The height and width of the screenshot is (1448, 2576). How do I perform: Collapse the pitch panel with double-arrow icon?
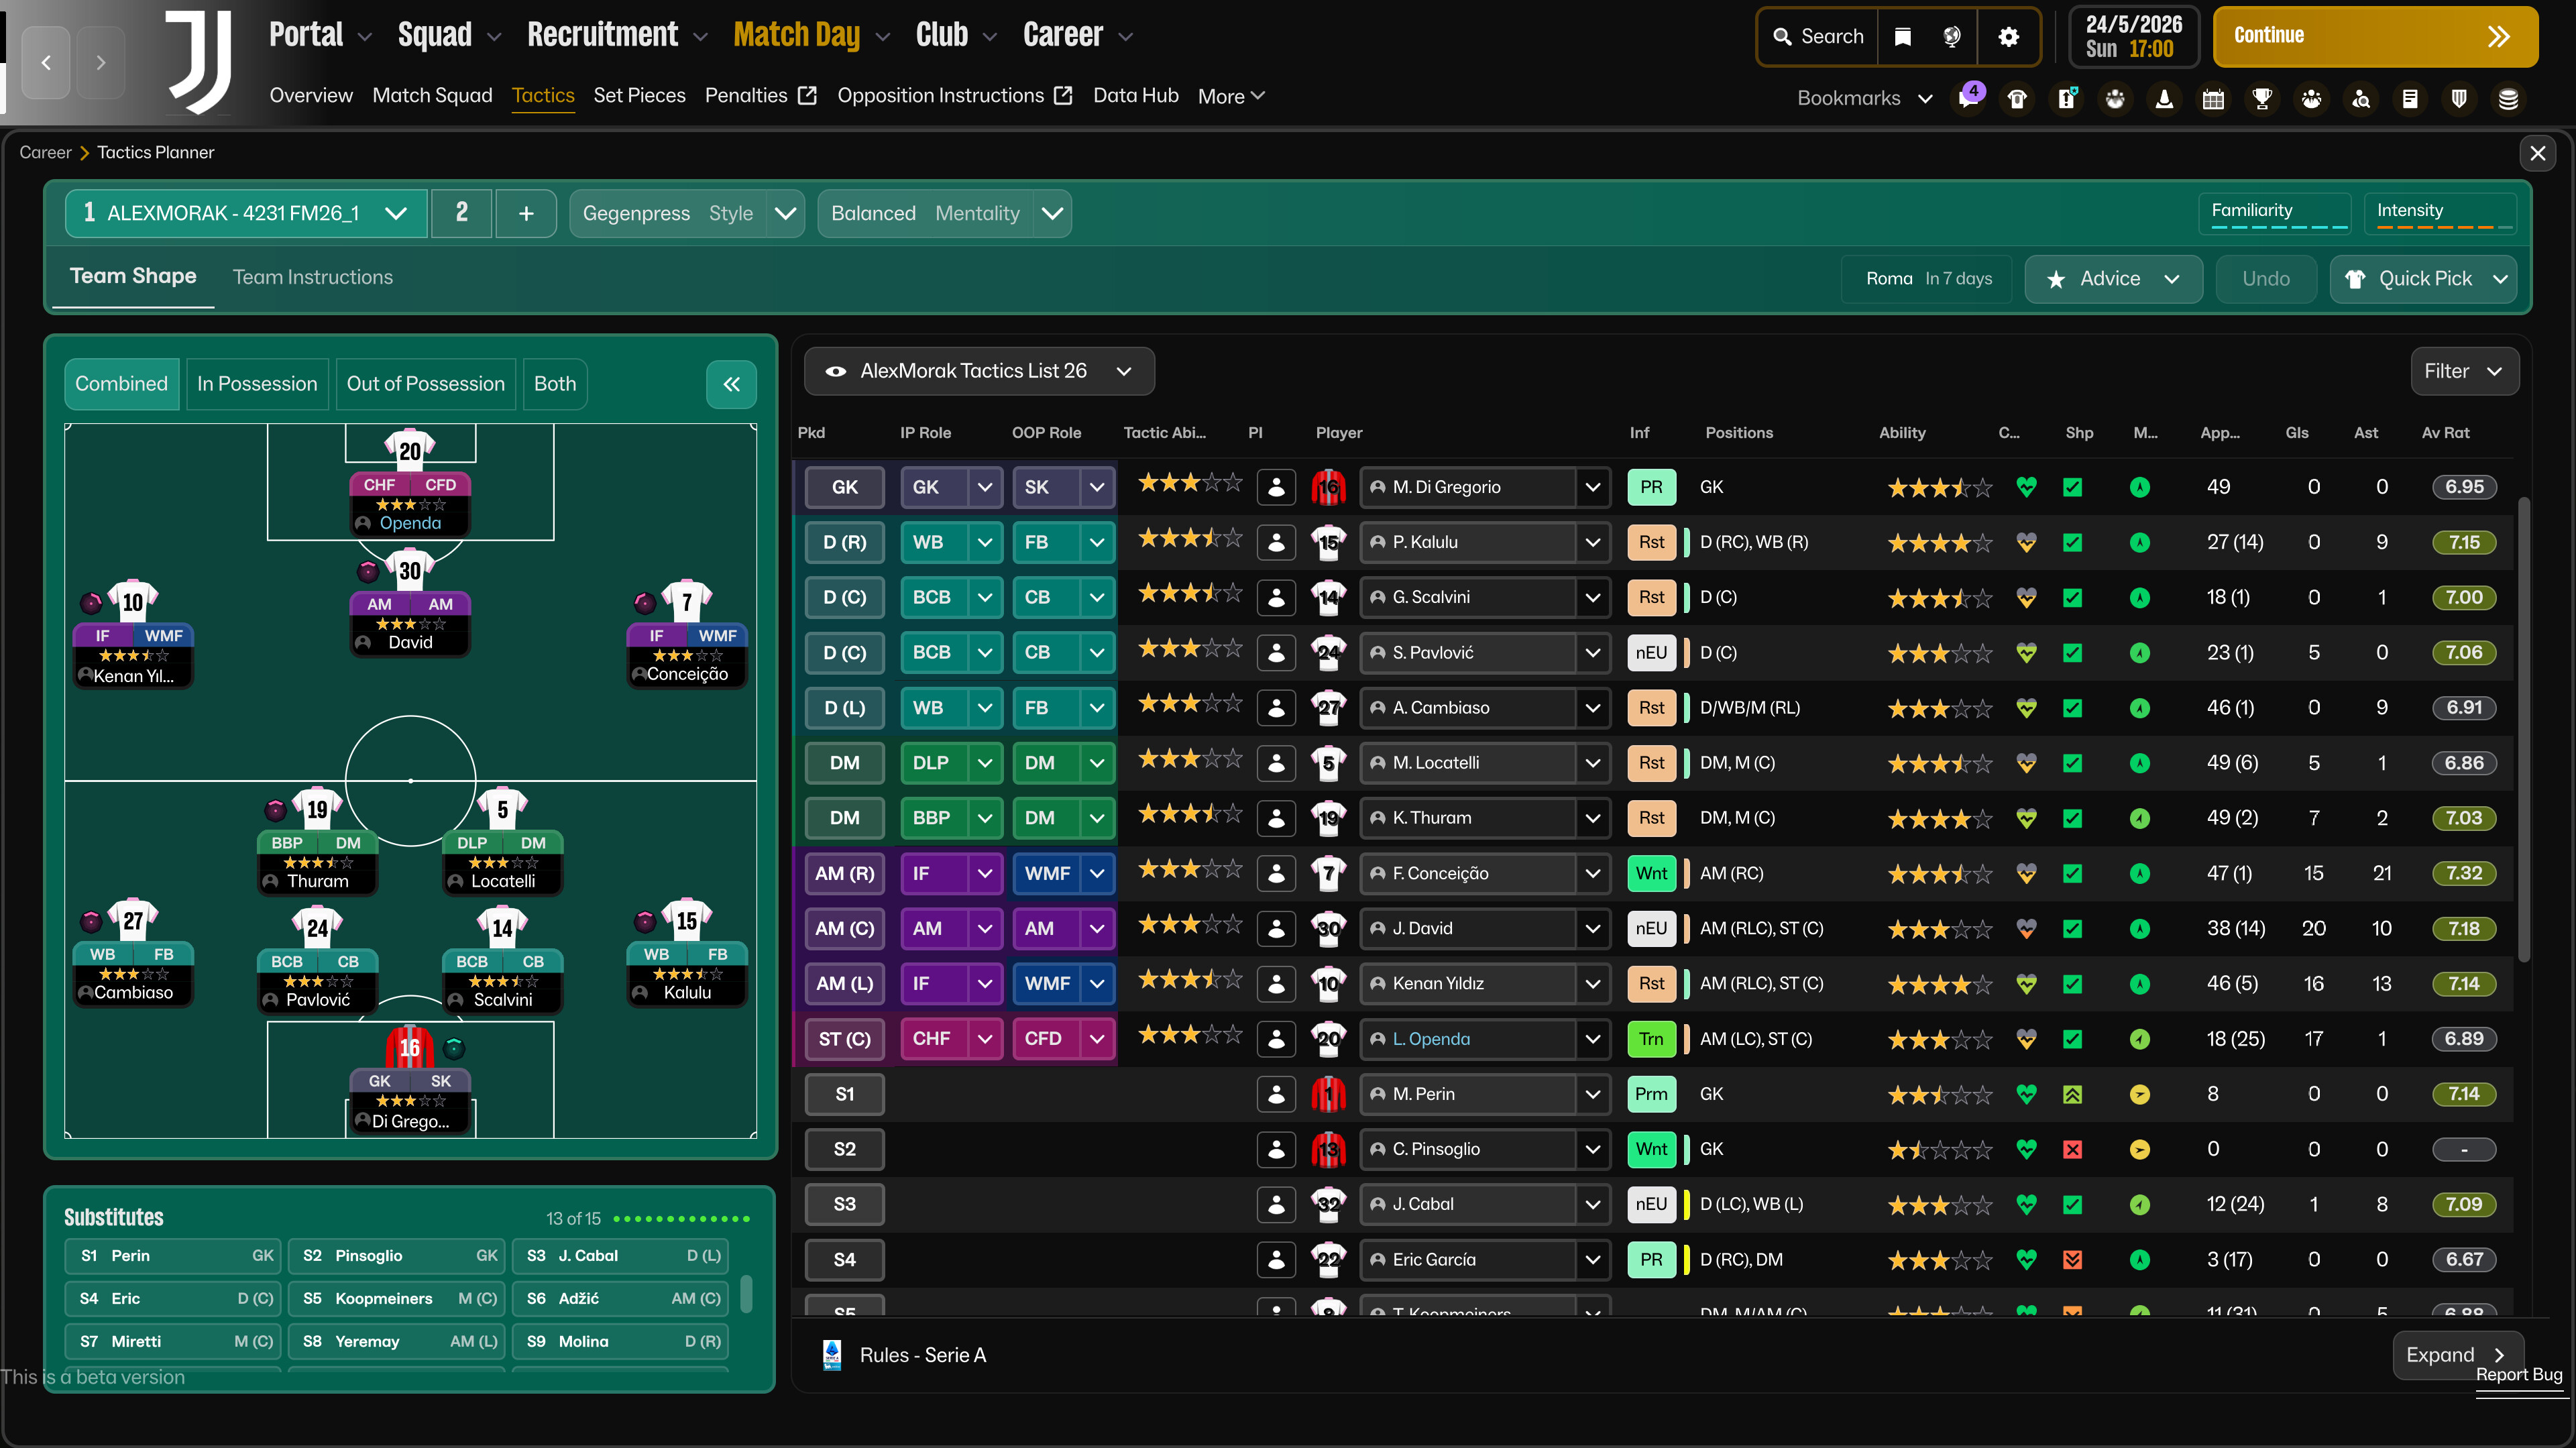click(x=731, y=384)
